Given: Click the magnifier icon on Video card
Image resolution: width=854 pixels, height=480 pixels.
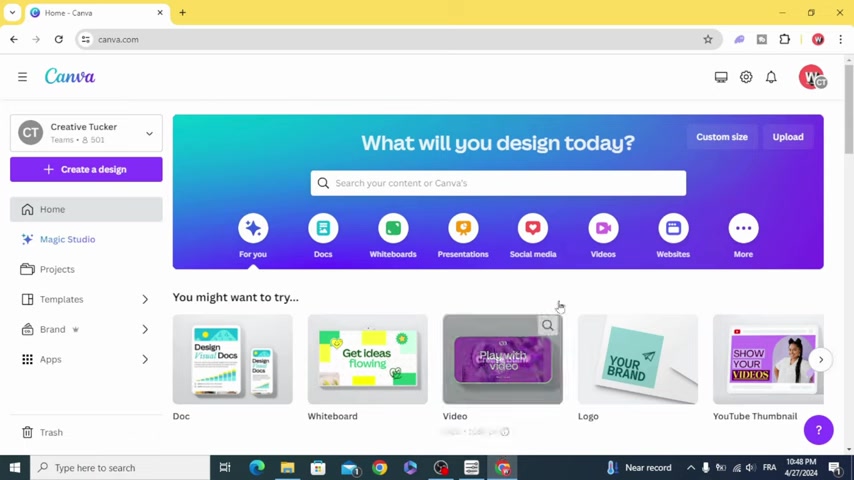Looking at the screenshot, I should click(x=547, y=325).
